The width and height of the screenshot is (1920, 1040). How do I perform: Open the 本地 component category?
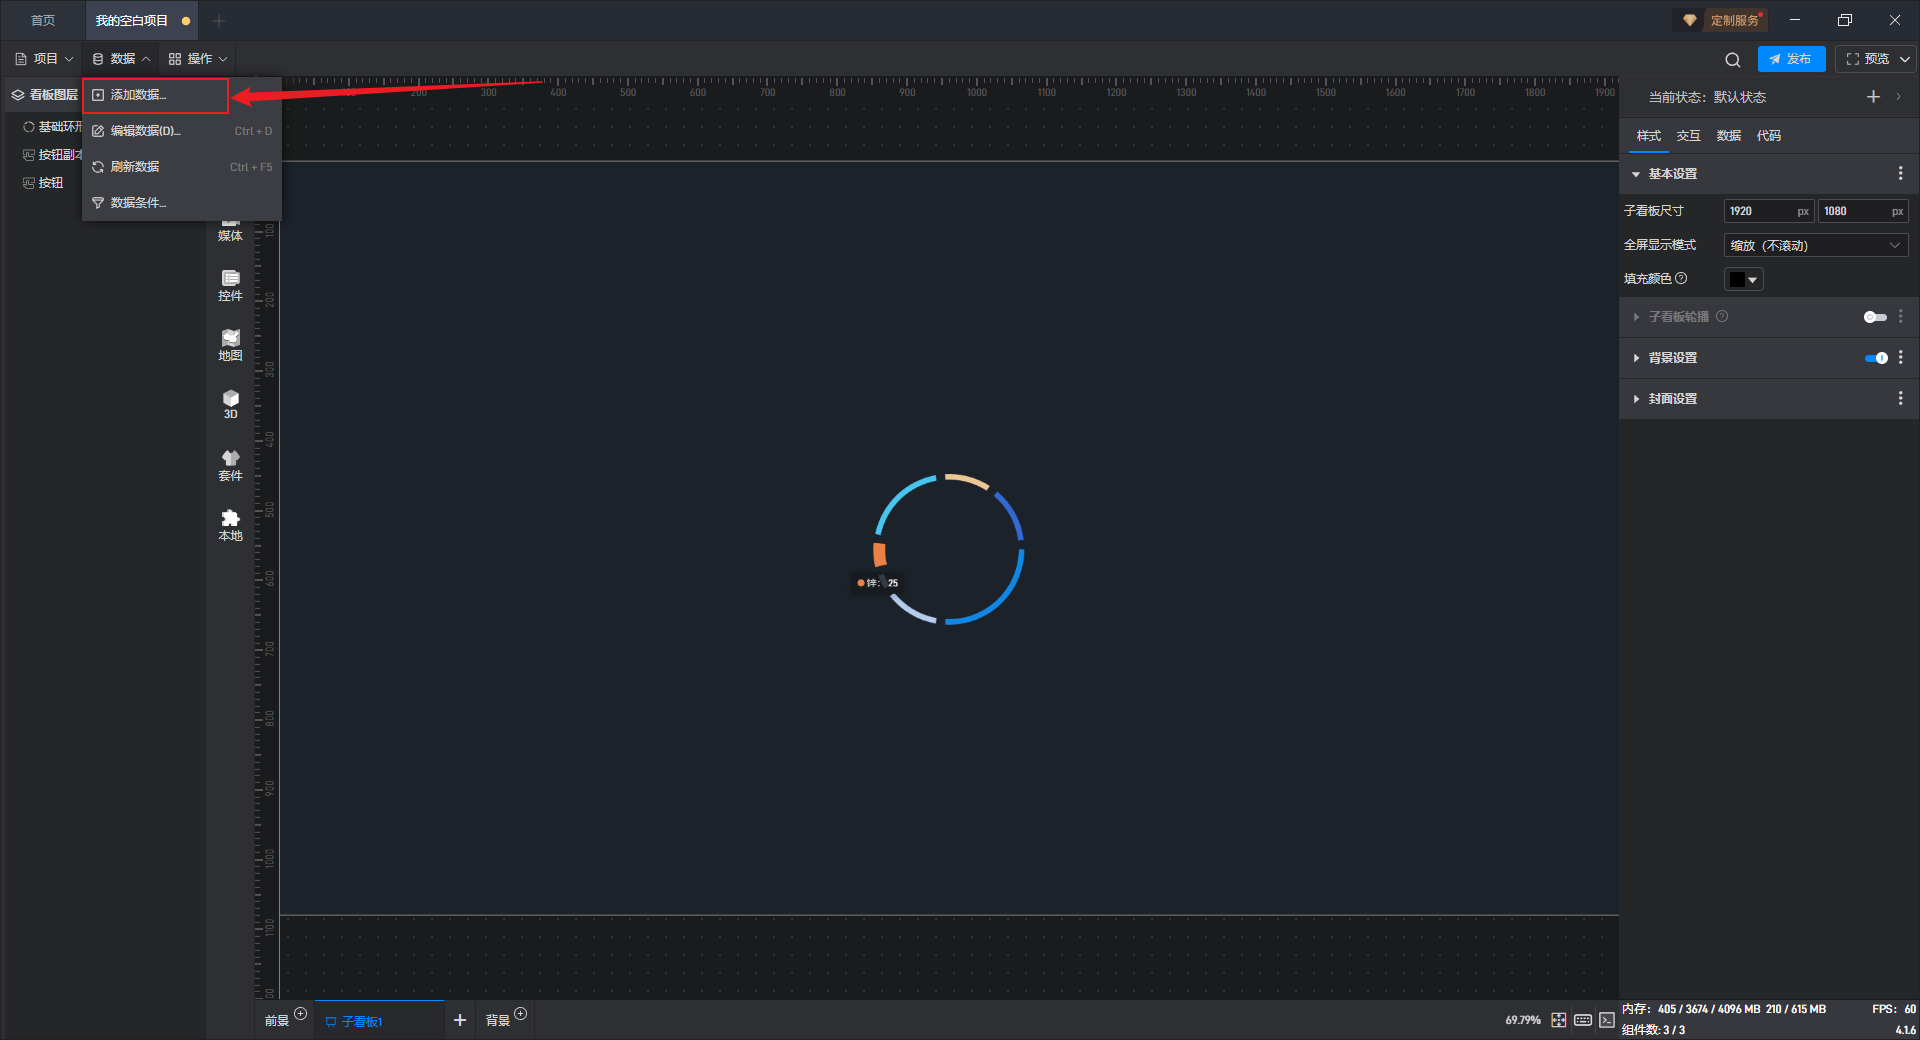click(230, 526)
